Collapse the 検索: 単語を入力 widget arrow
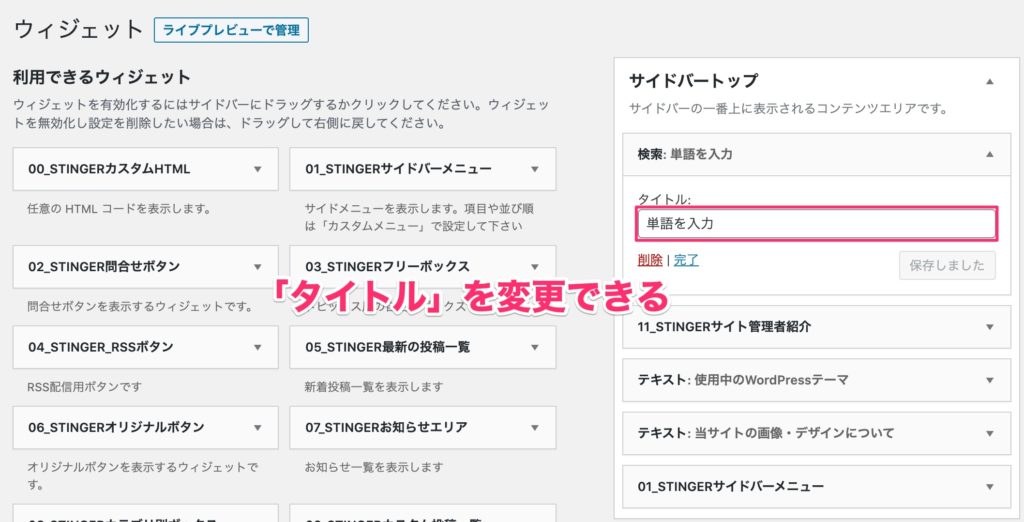 (x=990, y=154)
